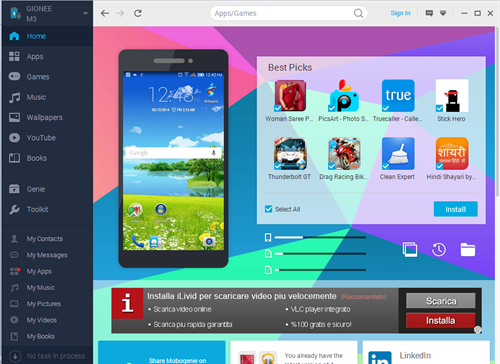500x364 pixels.
Task: Click the search magnifier icon
Action: 358,13
